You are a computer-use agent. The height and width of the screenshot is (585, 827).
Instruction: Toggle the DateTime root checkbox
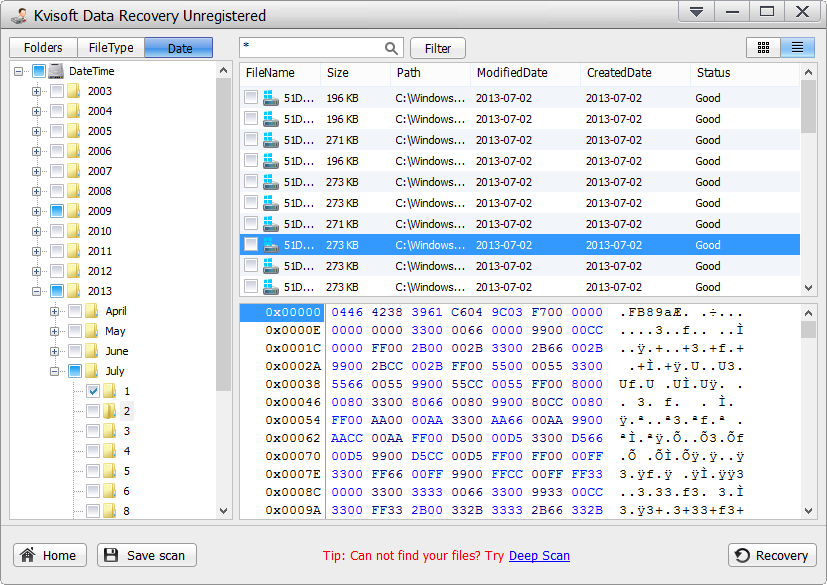[39, 71]
